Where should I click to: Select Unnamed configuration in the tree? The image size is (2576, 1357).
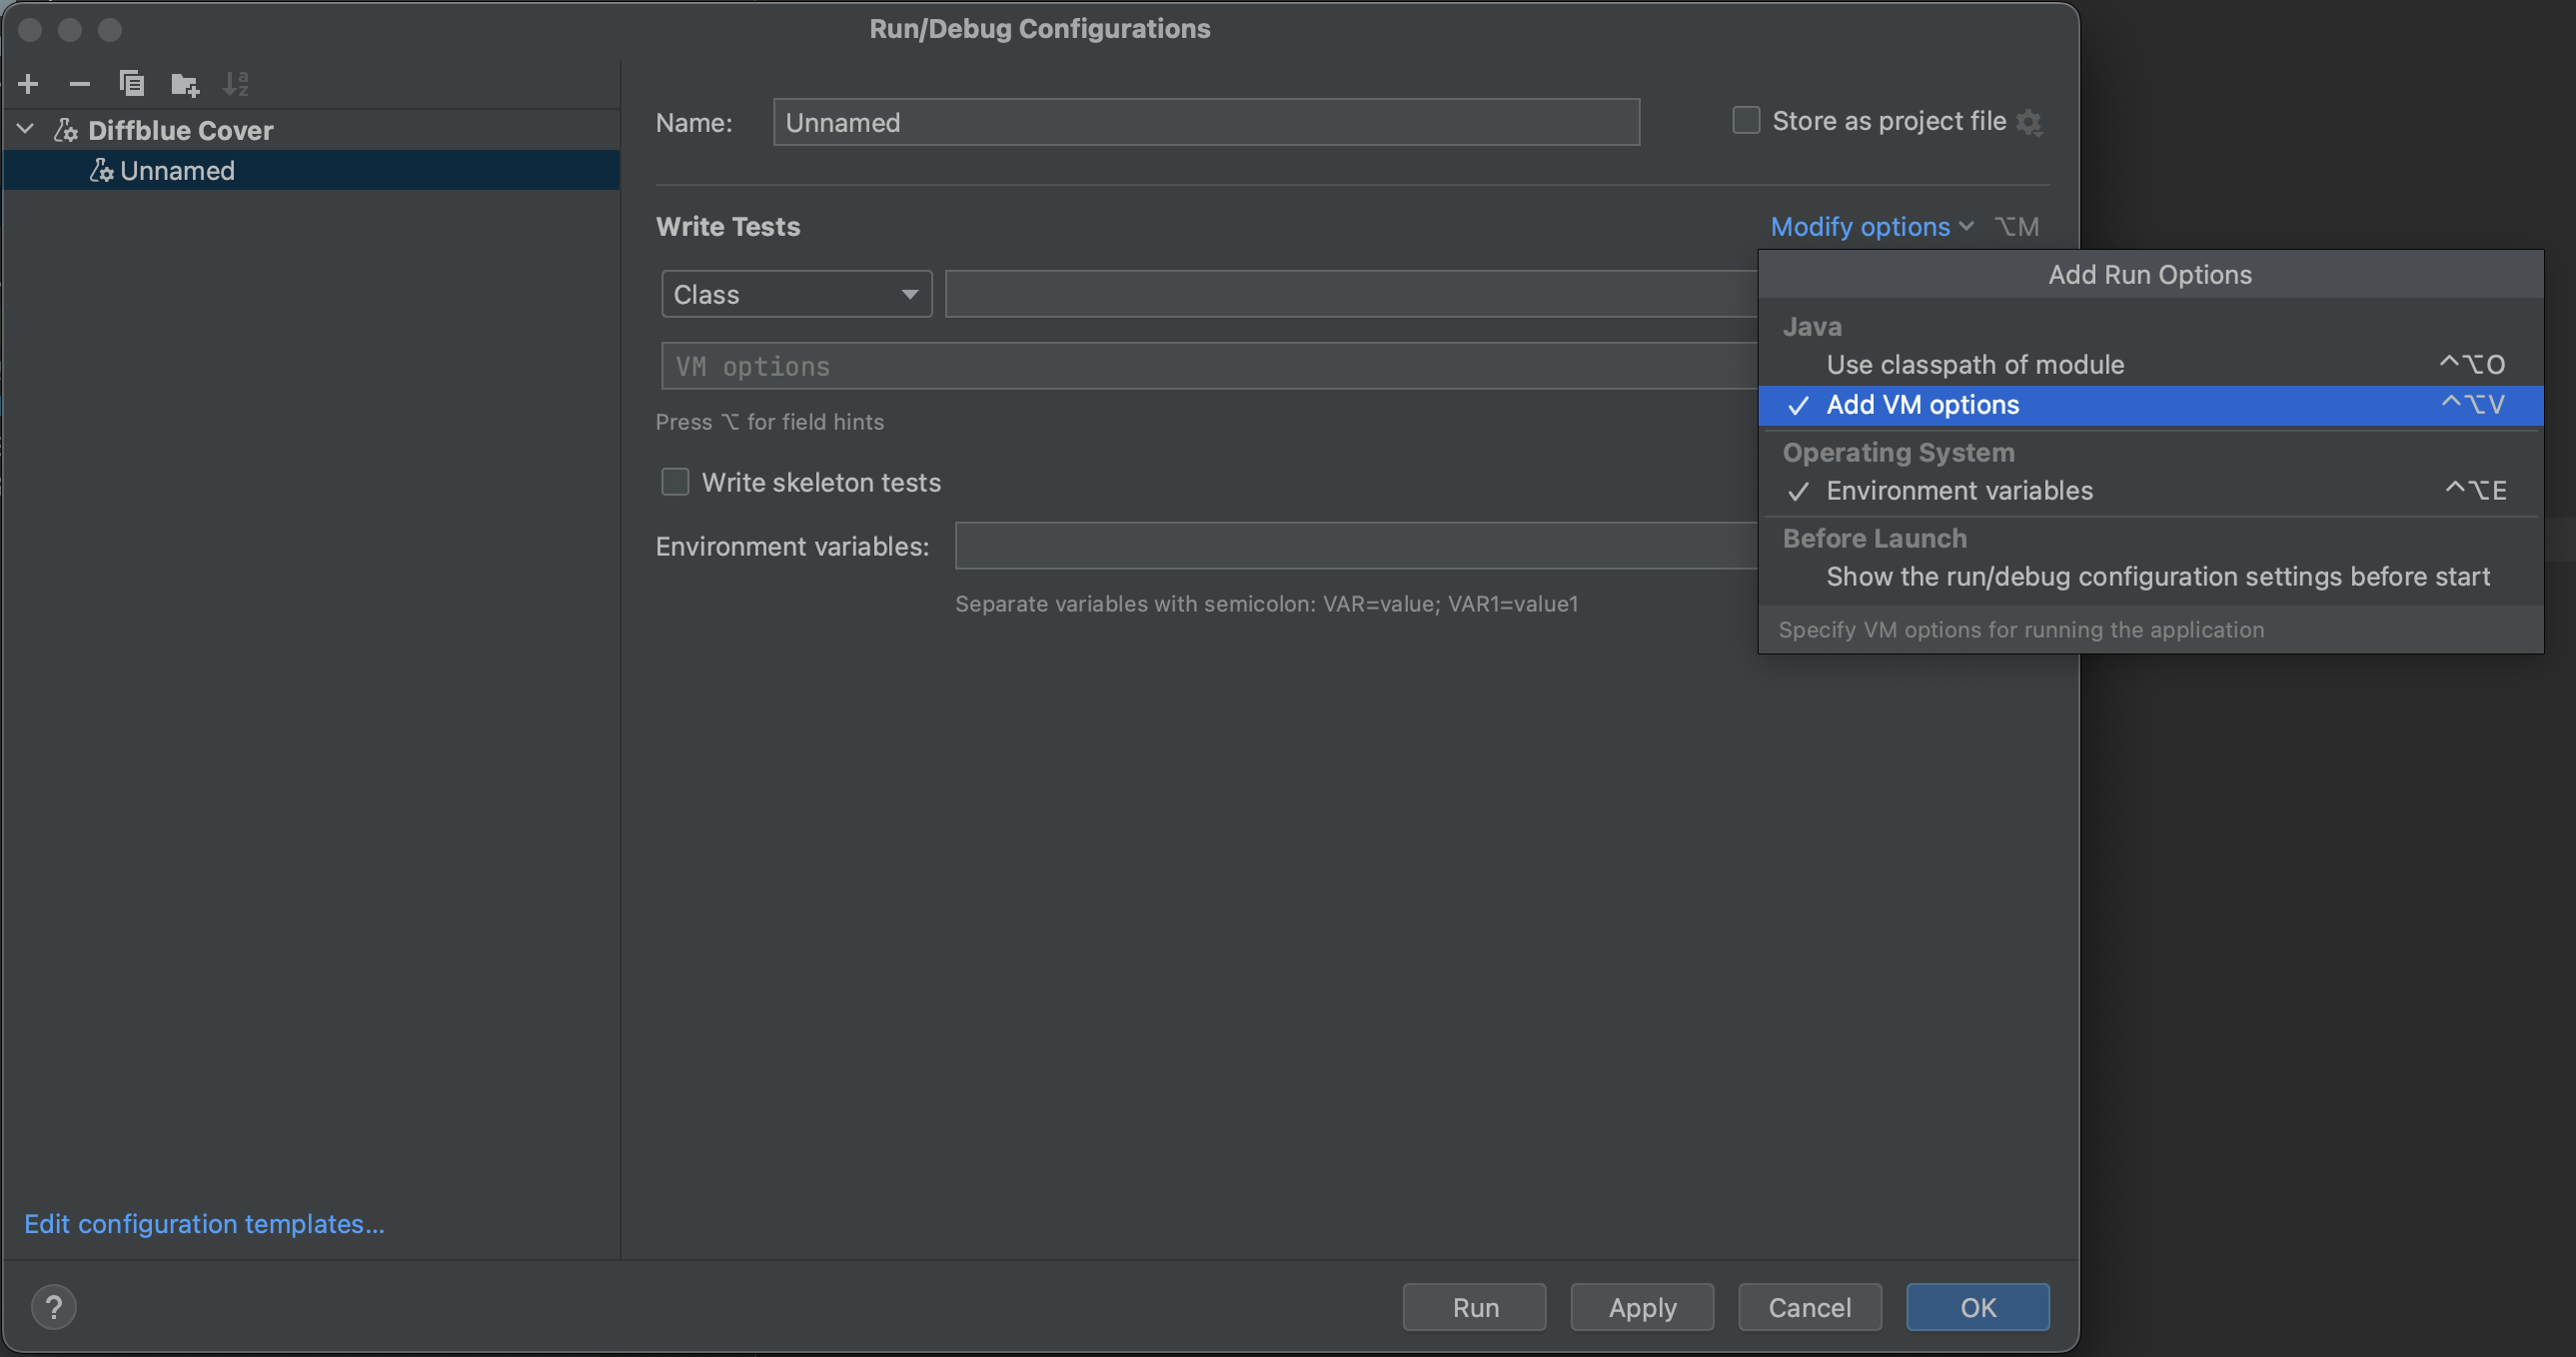click(177, 171)
